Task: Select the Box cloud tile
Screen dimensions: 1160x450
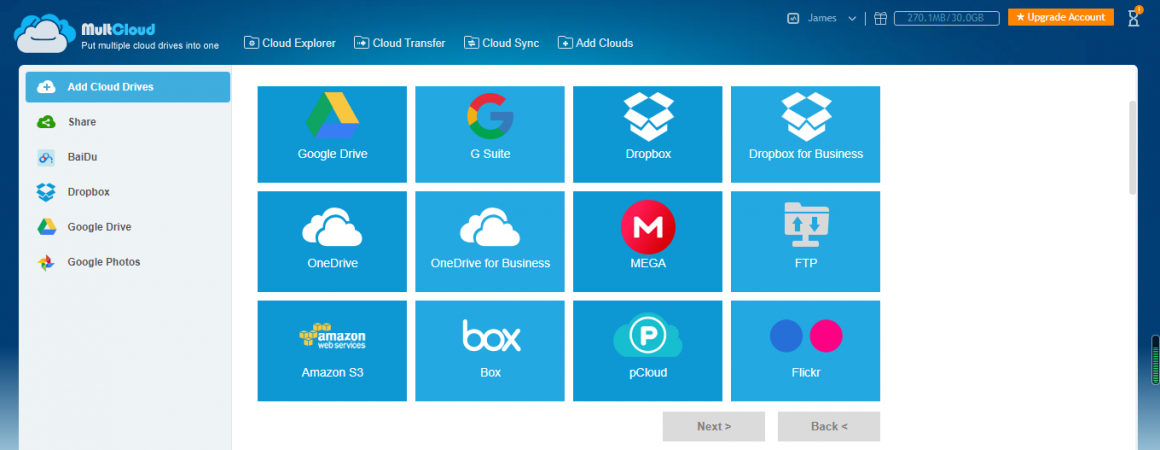Action: [x=490, y=351]
